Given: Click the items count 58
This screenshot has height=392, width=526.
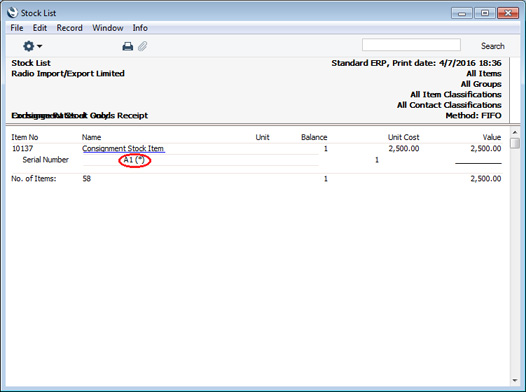Looking at the screenshot, I should click(87, 179).
